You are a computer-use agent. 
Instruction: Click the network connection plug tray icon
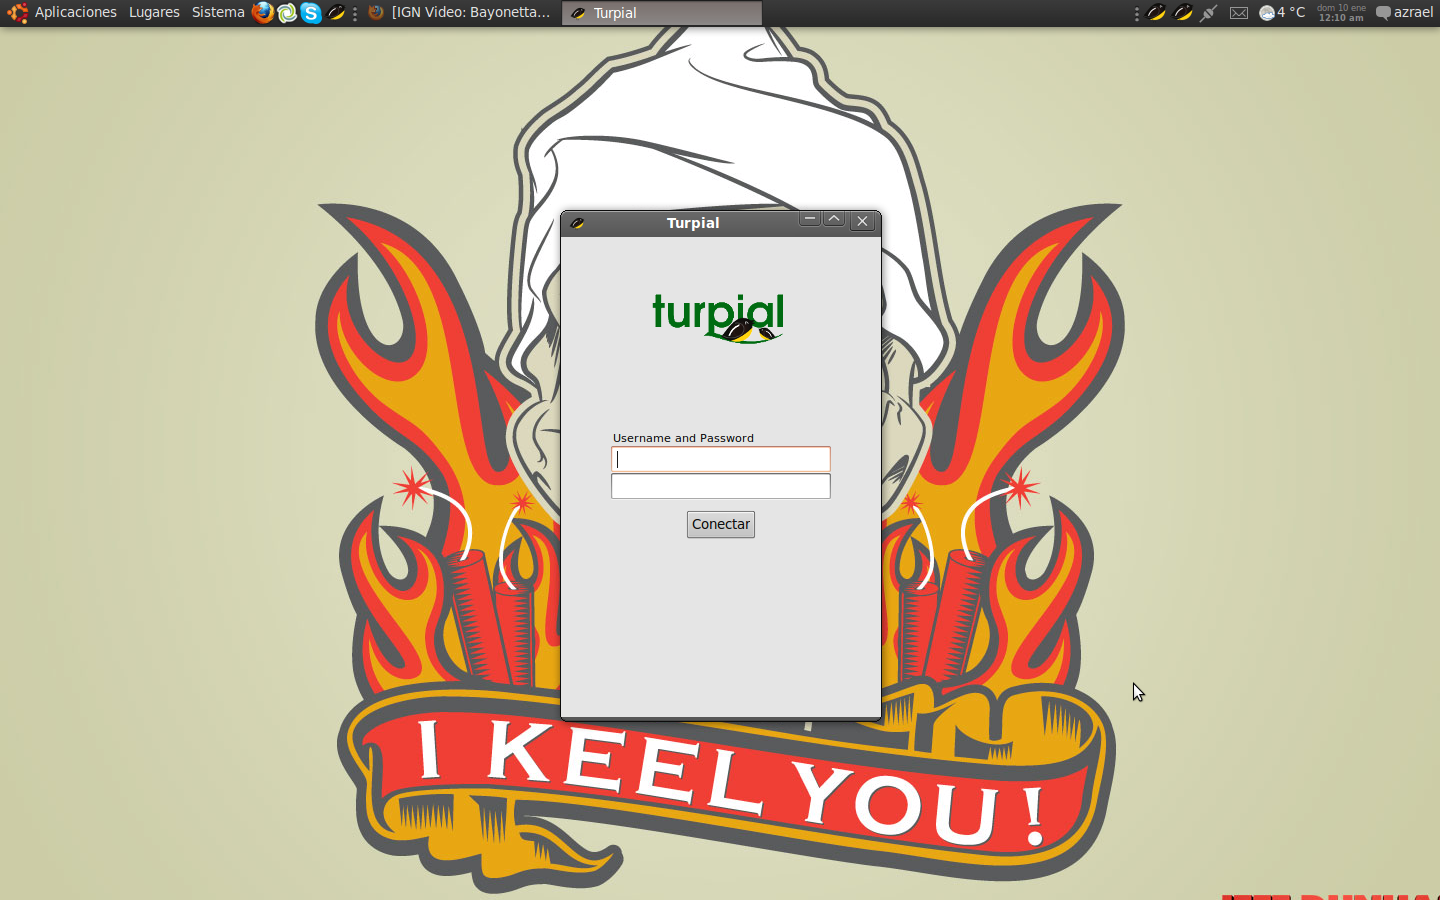[1209, 13]
